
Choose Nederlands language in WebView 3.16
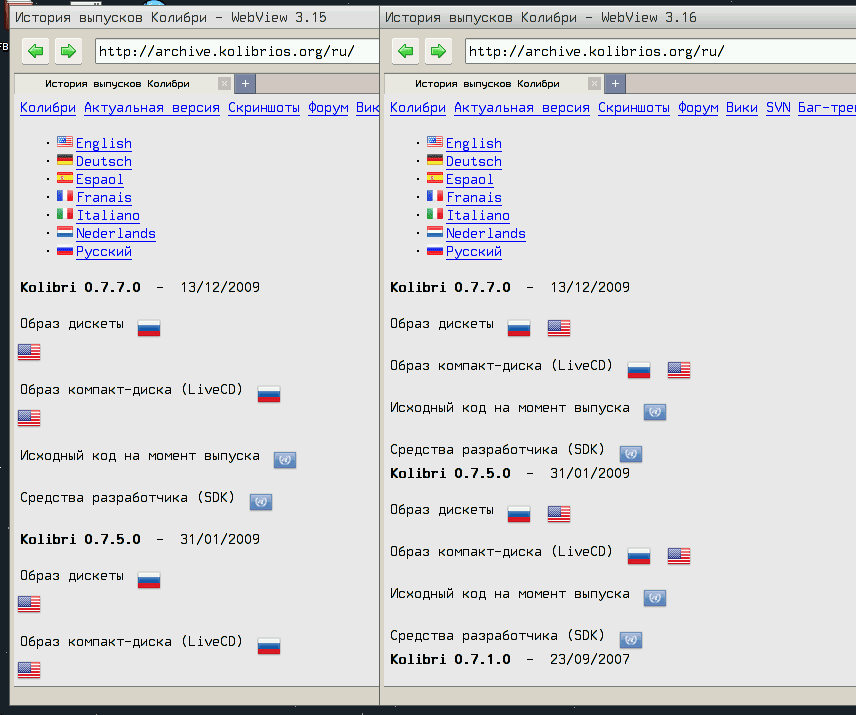click(485, 233)
